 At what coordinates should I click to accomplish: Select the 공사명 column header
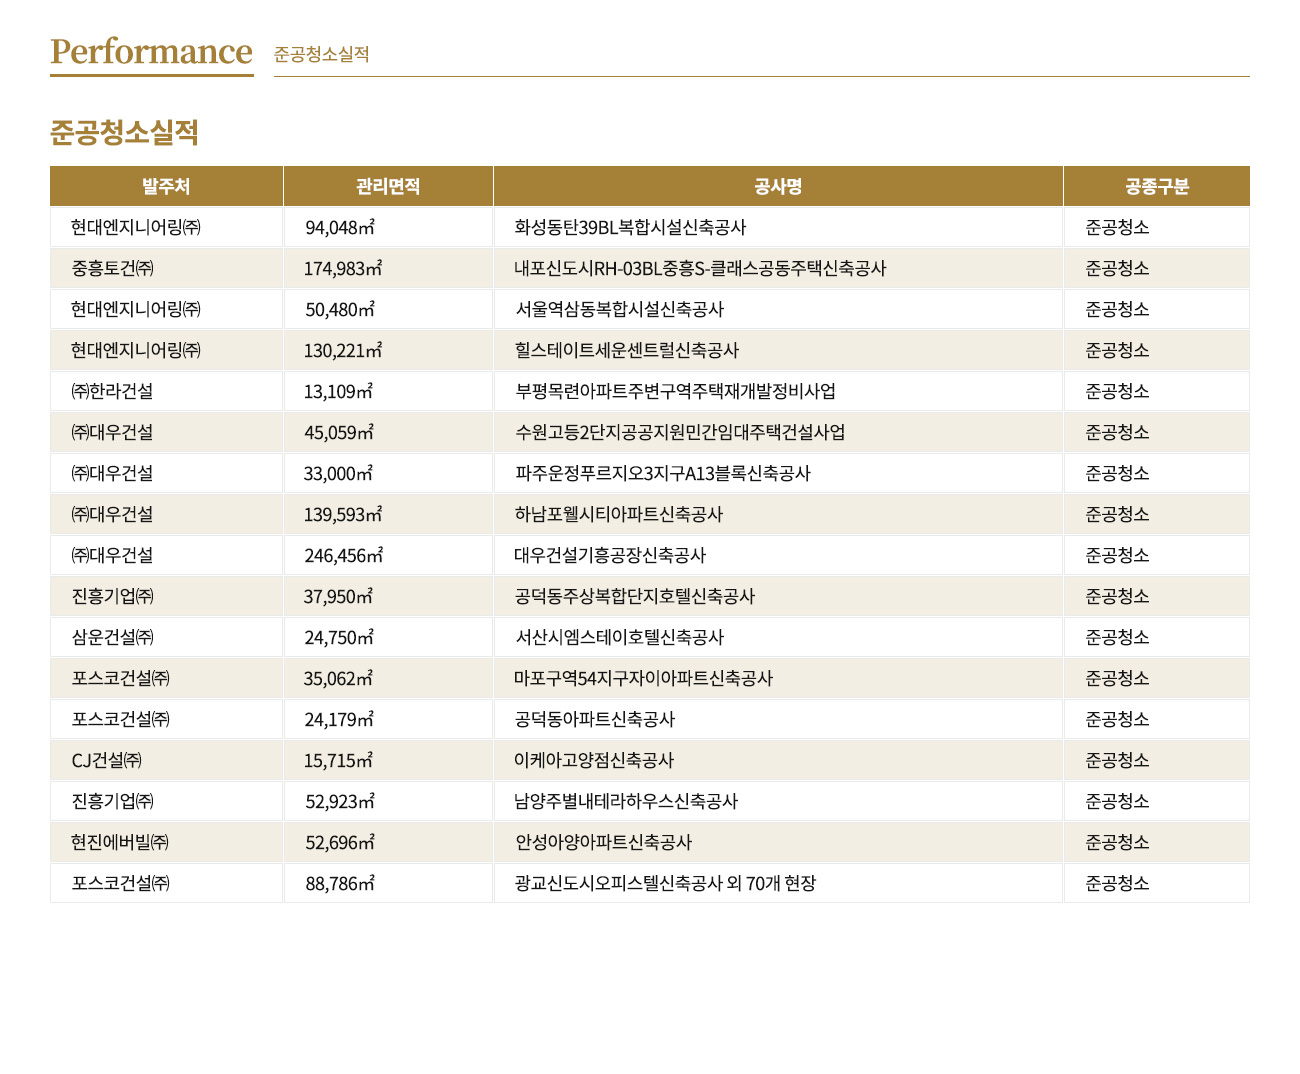click(x=778, y=187)
